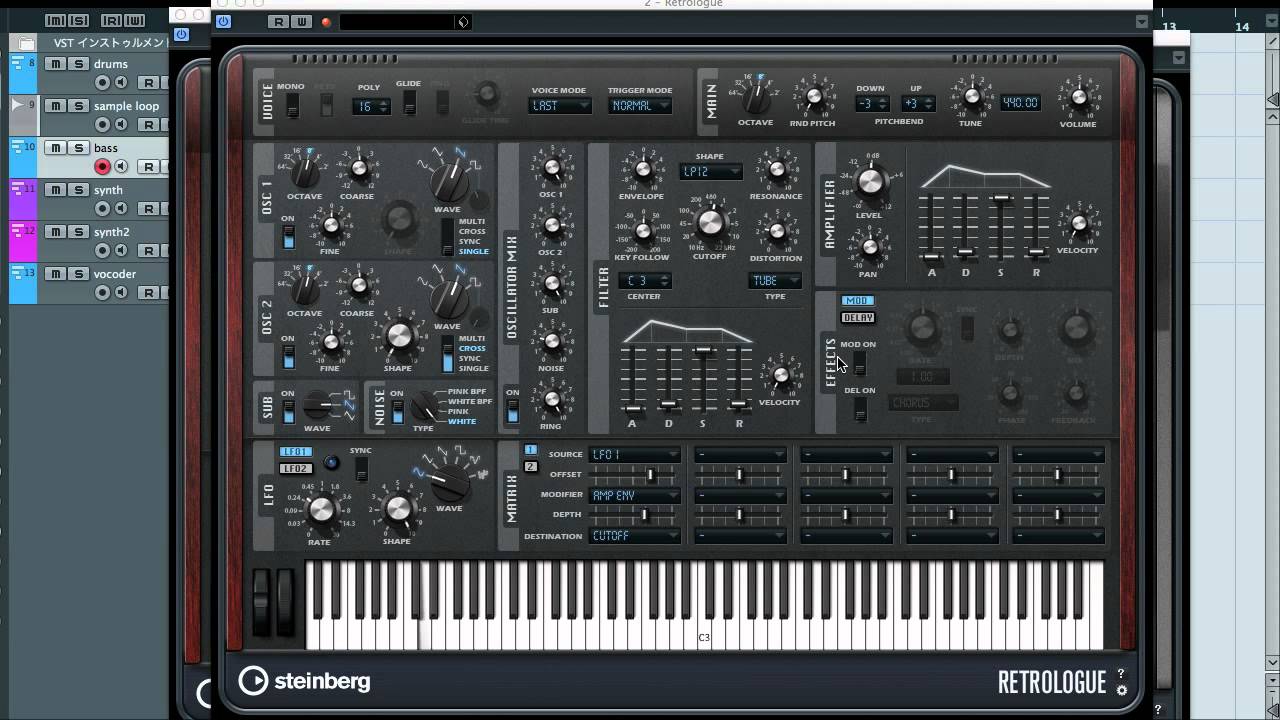
Task: Click the Noise Type knob
Action: point(424,406)
